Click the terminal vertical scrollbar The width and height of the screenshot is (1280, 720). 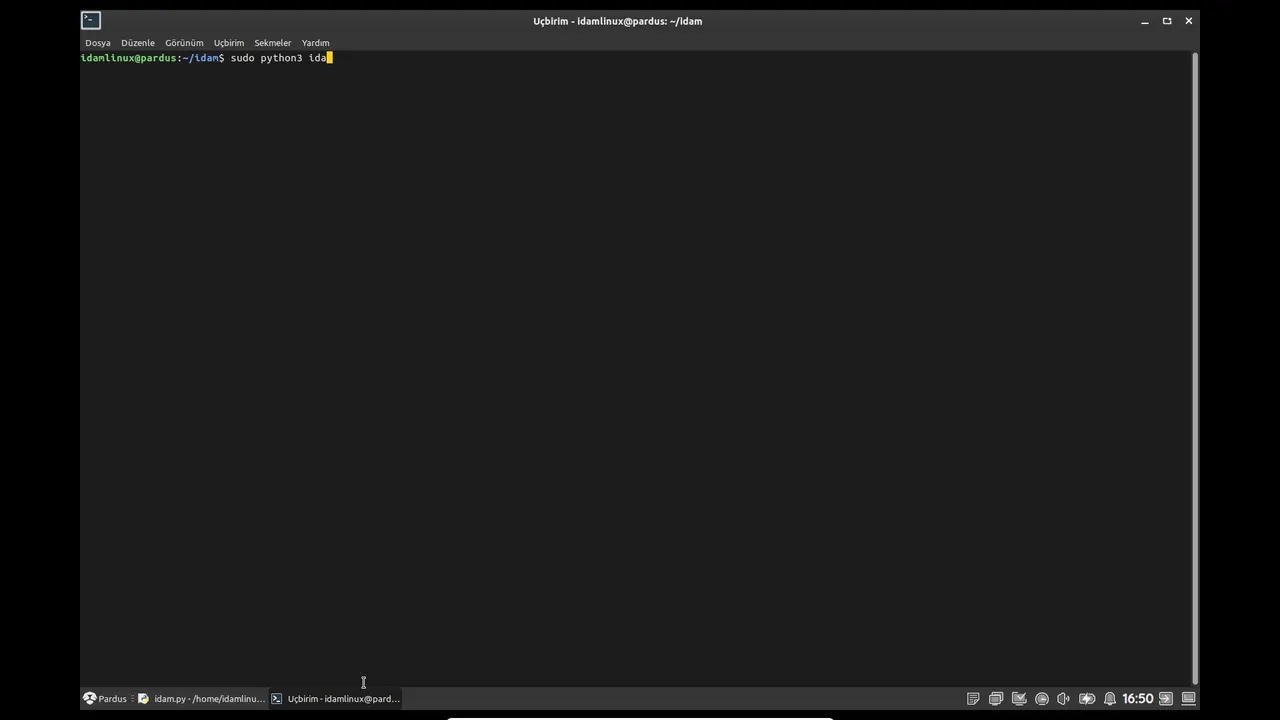point(1195,368)
